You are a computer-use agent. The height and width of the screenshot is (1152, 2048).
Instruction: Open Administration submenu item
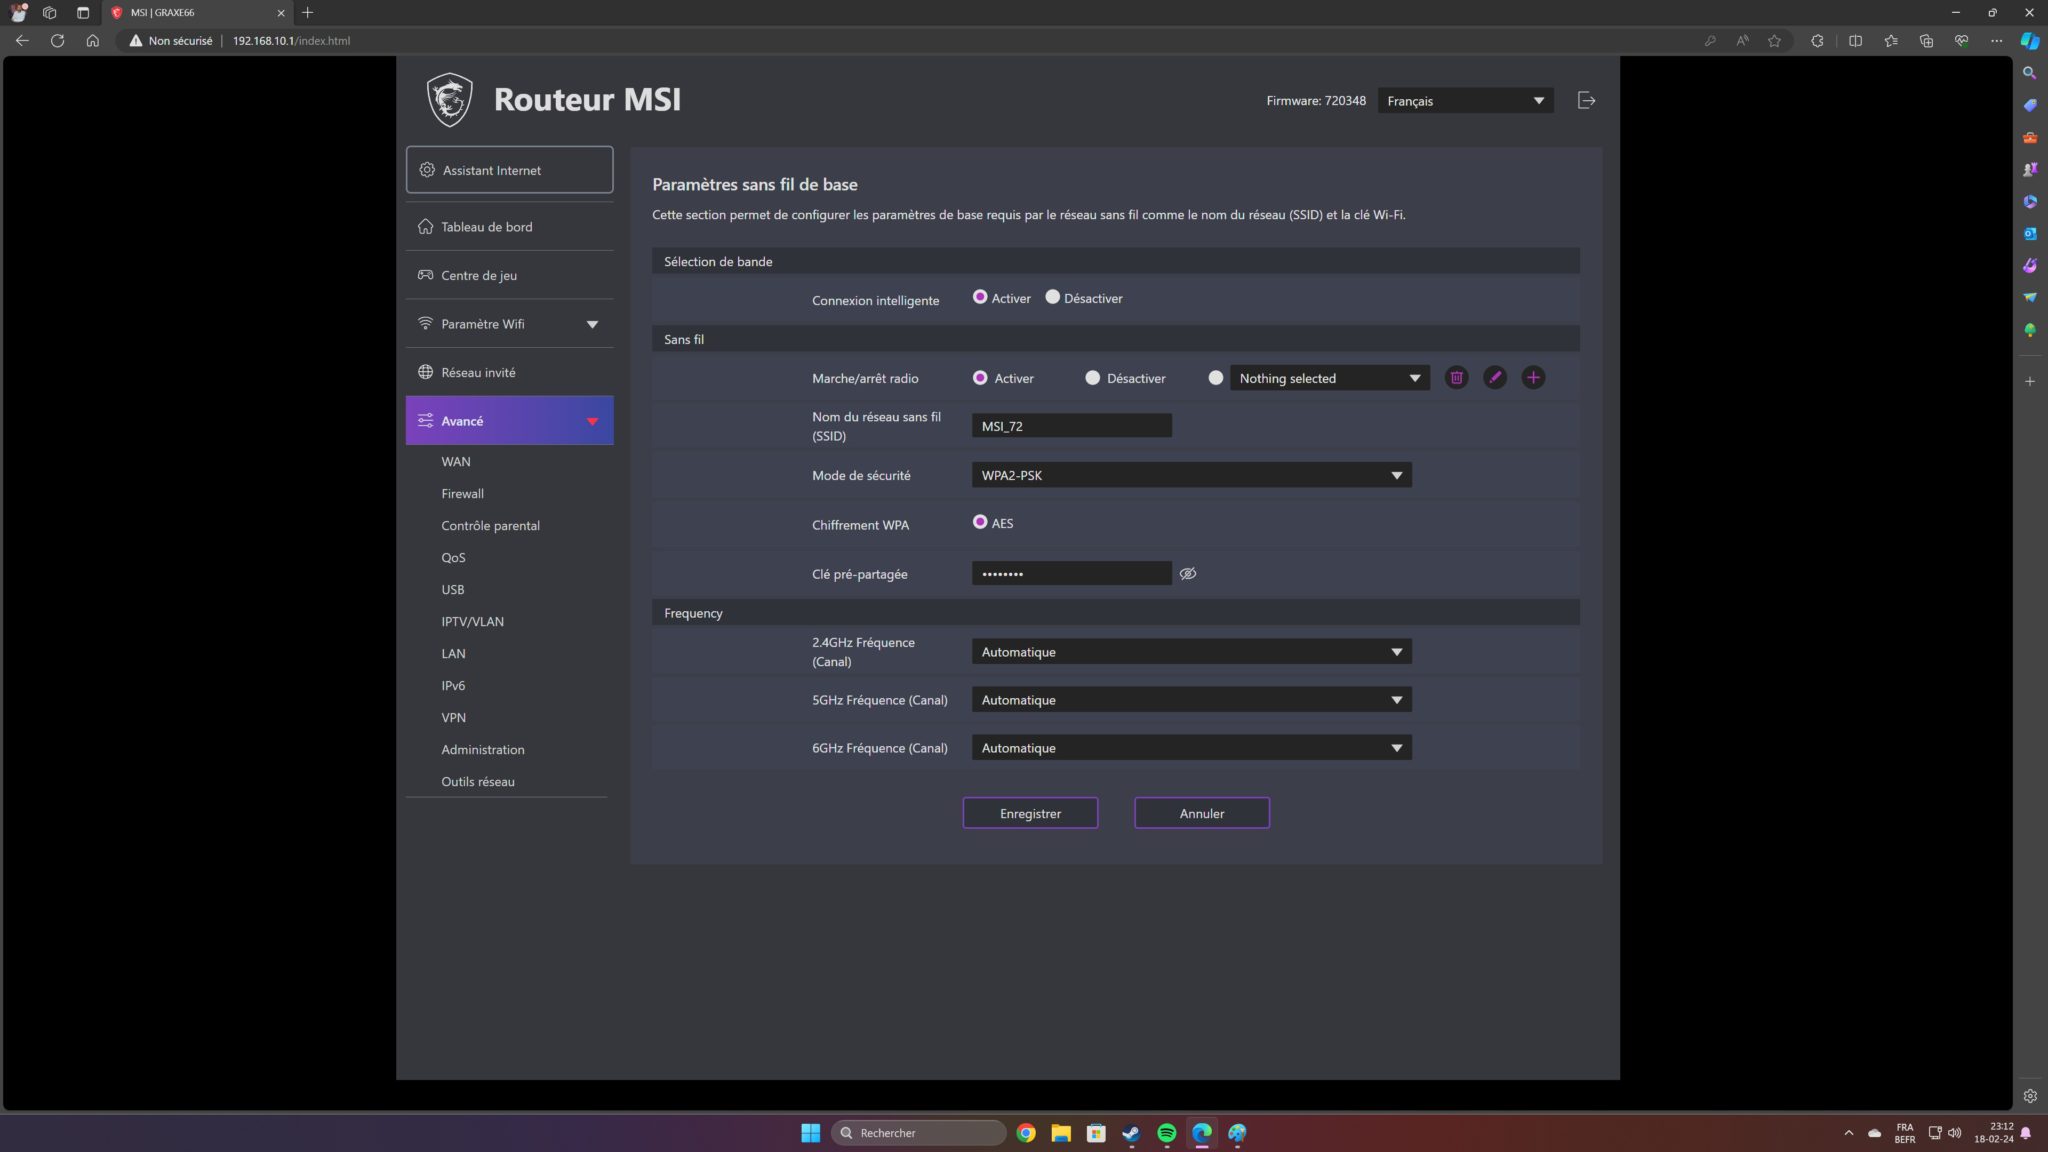(482, 749)
